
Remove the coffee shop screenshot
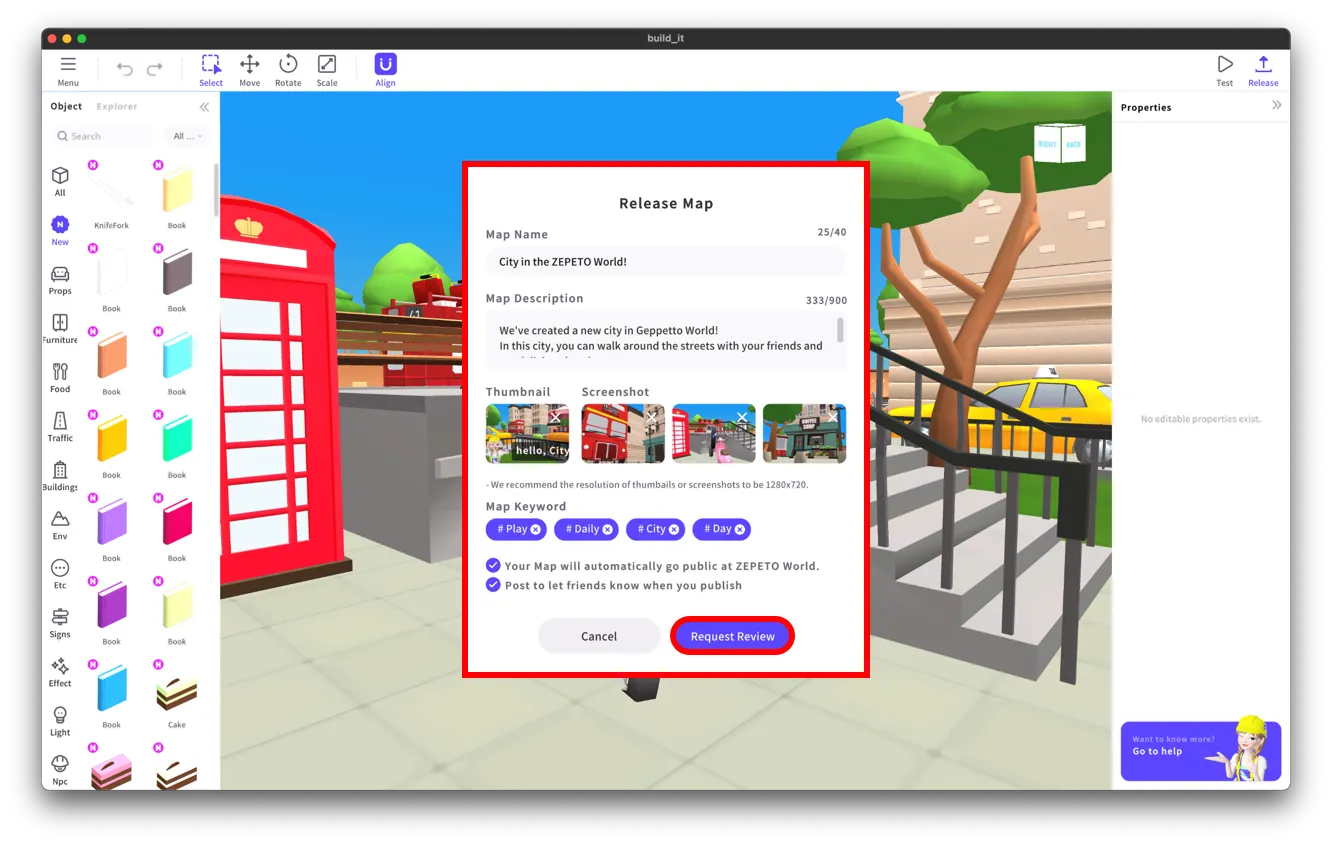point(833,417)
